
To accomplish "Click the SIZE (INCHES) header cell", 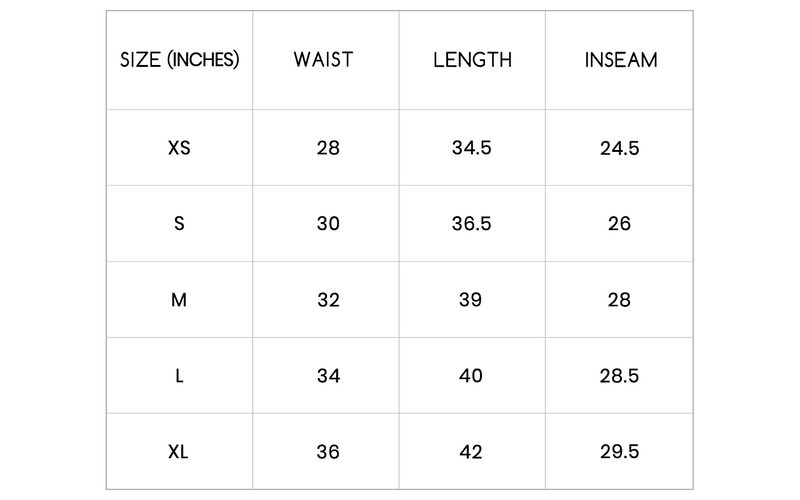I will tap(179, 59).
